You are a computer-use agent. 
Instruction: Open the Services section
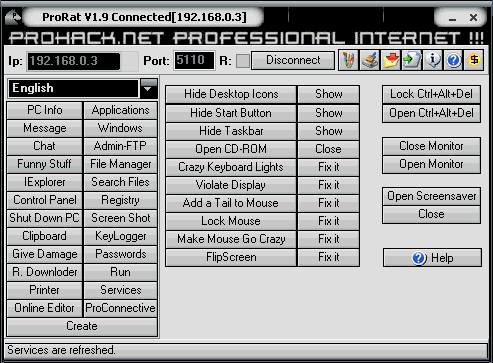tap(120, 290)
